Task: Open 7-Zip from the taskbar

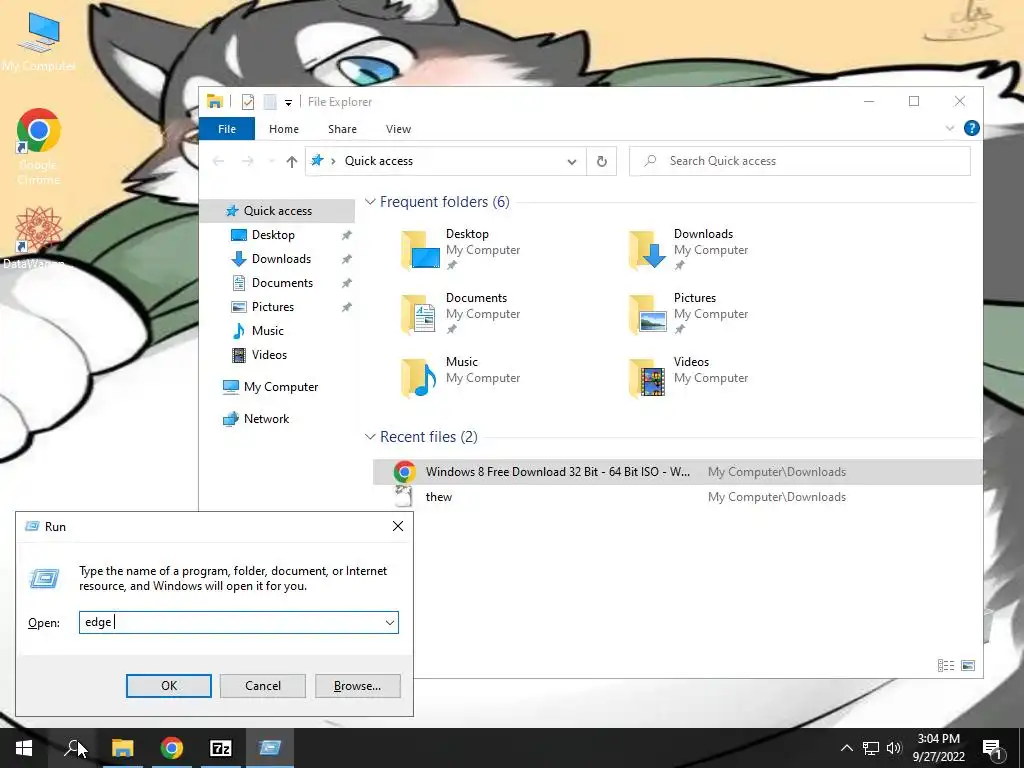Action: tap(220, 748)
